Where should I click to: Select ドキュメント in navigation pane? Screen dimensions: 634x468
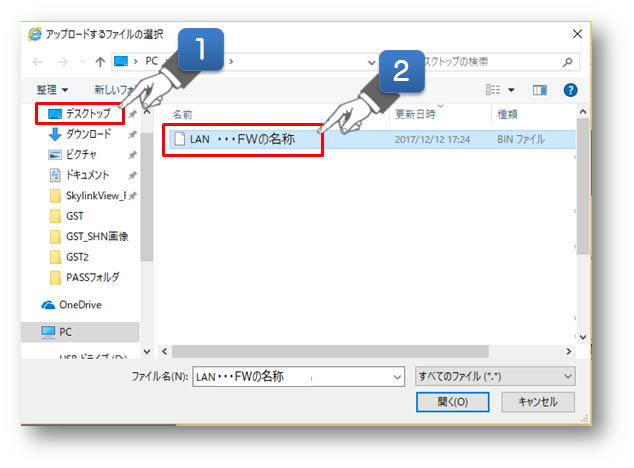pyautogui.click(x=87, y=175)
